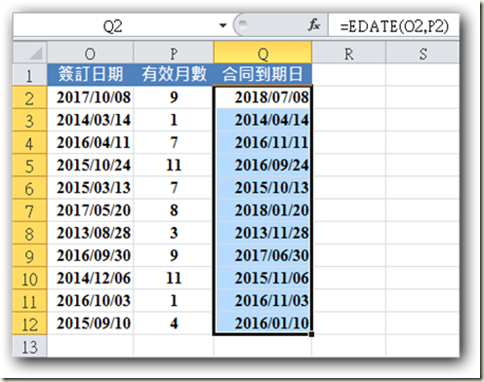The width and height of the screenshot is (484, 382).
Task: Click the fx insert function icon
Action: pyautogui.click(x=314, y=25)
